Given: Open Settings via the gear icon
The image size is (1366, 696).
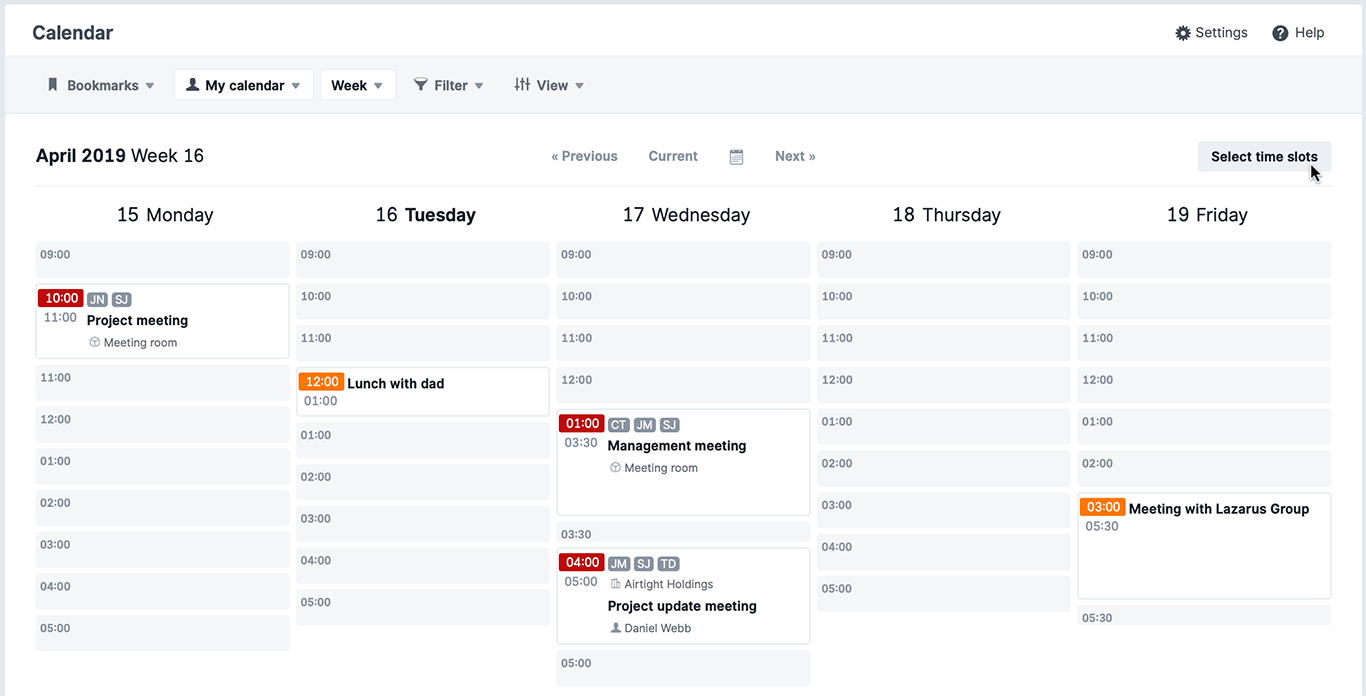Looking at the screenshot, I should [1183, 33].
